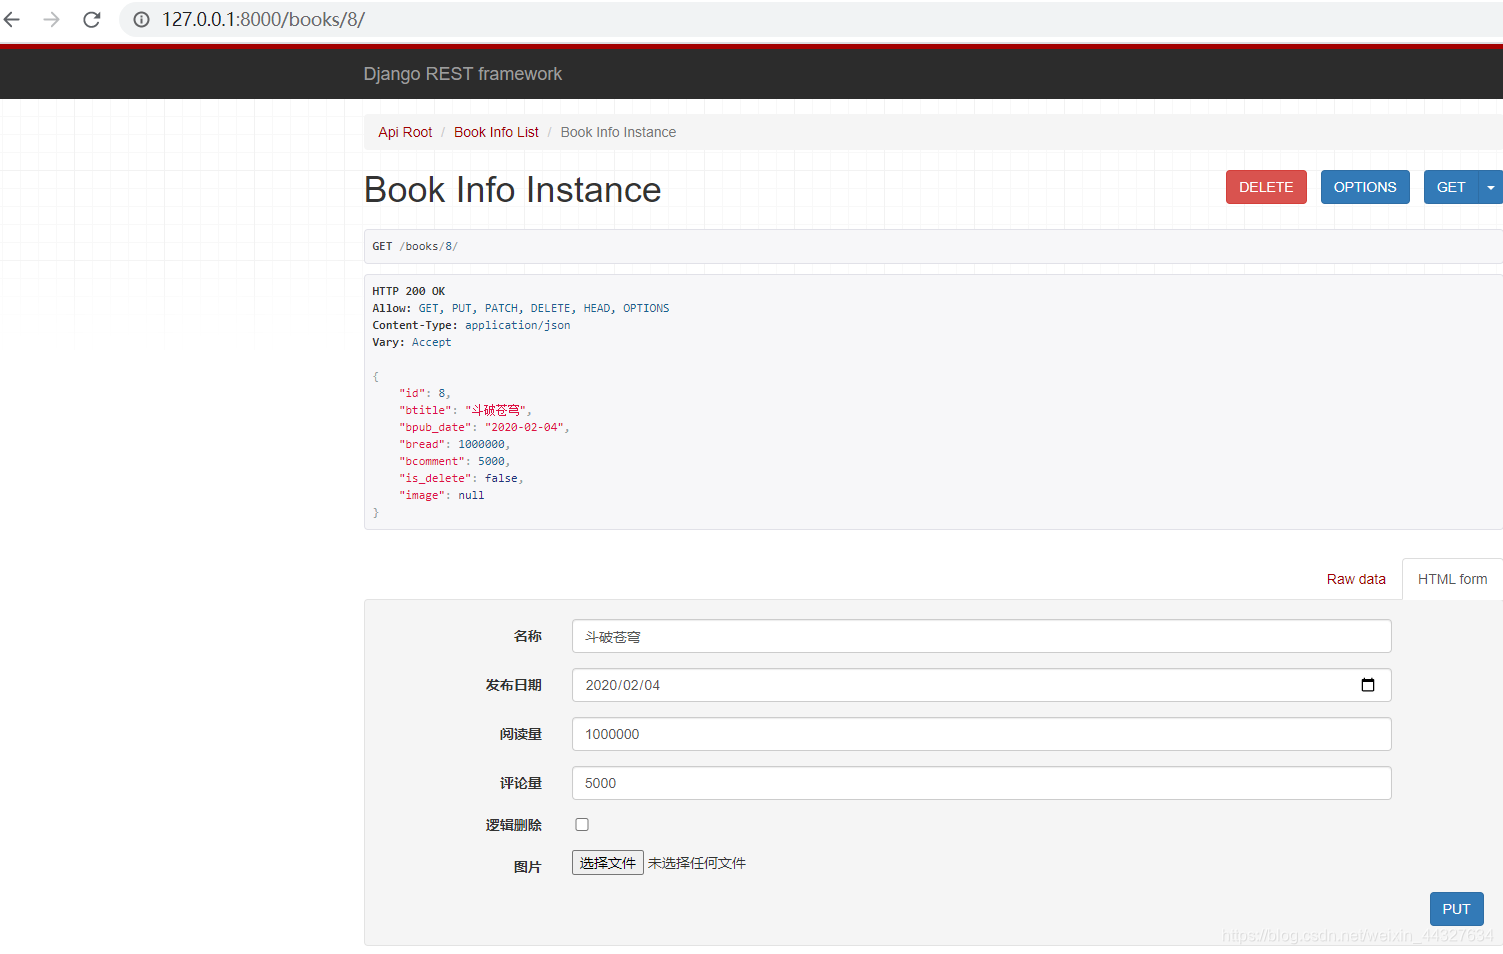The image size is (1503, 954).
Task: Reload the page with the refresh icon
Action: pos(91,19)
